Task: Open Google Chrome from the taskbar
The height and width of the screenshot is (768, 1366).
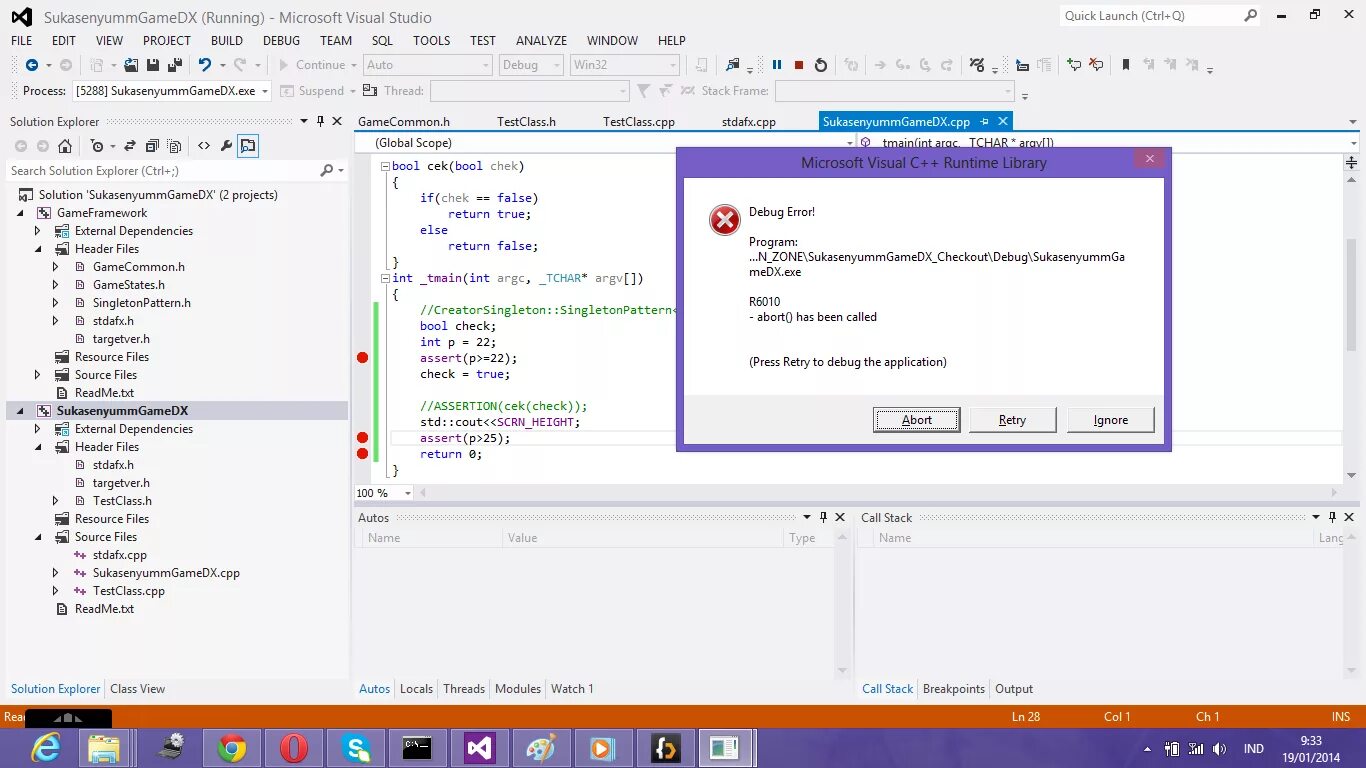Action: tap(231, 748)
